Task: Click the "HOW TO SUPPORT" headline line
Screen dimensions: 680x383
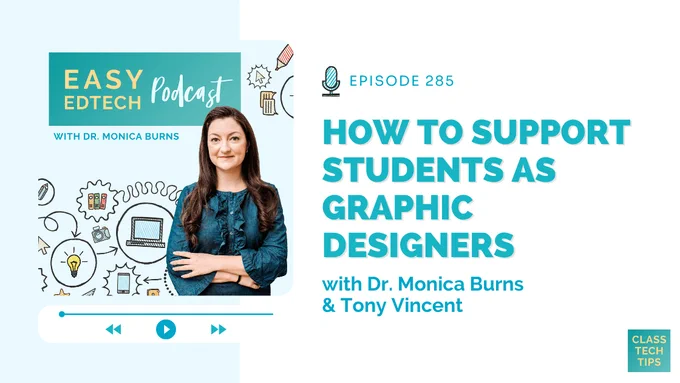Action: tap(476, 132)
